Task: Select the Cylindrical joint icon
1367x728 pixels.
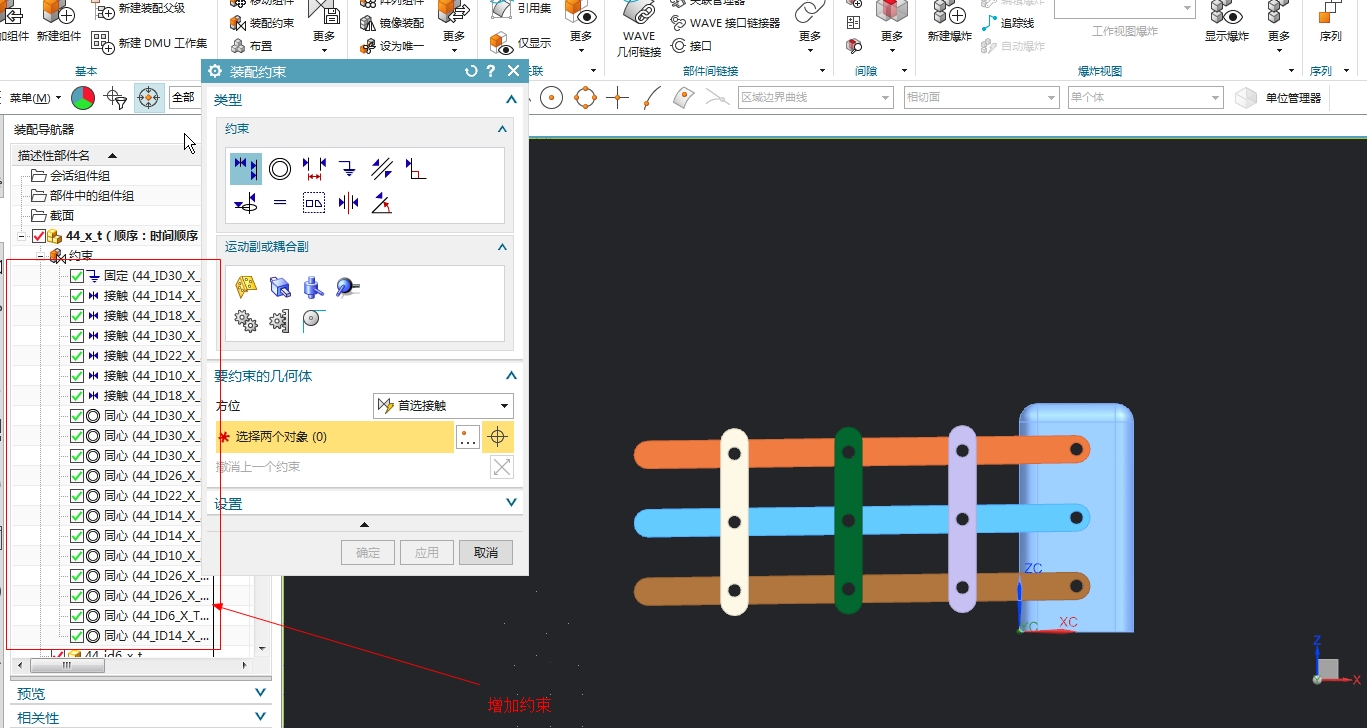Action: coord(314,287)
